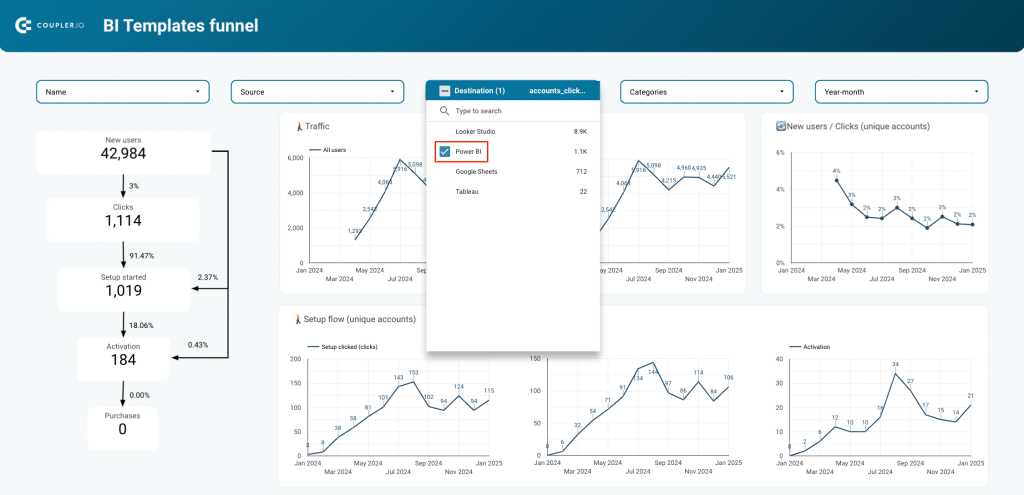Click the Coupler.io logo
Viewport: 1024px width, 495px height.
(49, 25)
